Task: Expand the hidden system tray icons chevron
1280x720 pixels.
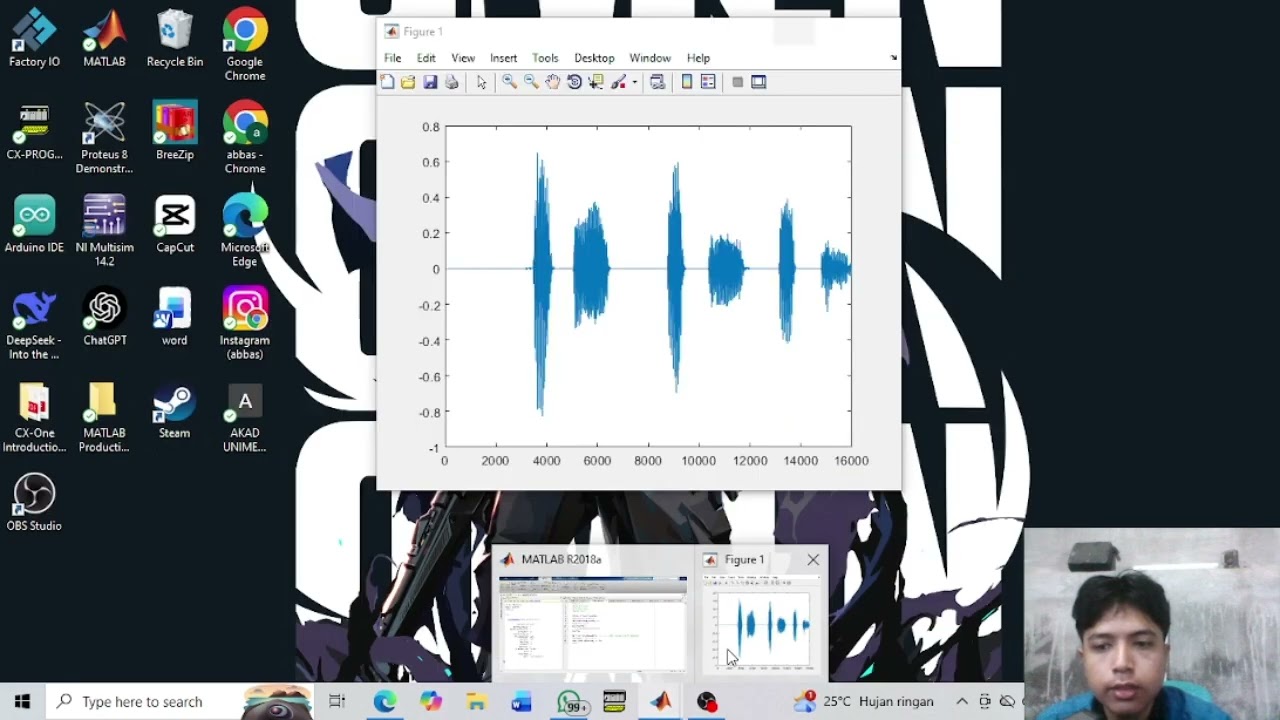Action: pos(962,702)
